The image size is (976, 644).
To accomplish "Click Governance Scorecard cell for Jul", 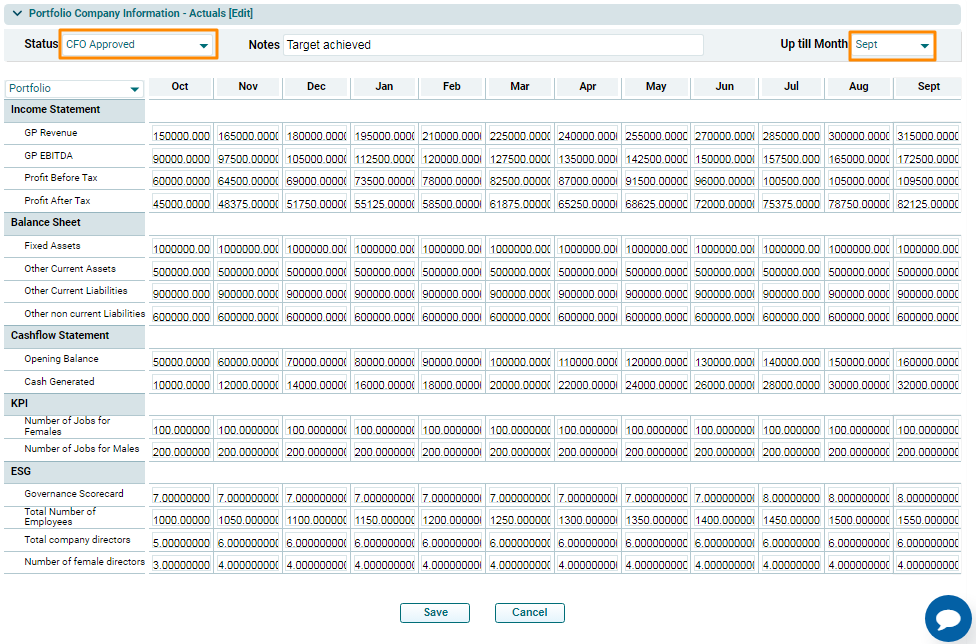I will [x=791, y=498].
